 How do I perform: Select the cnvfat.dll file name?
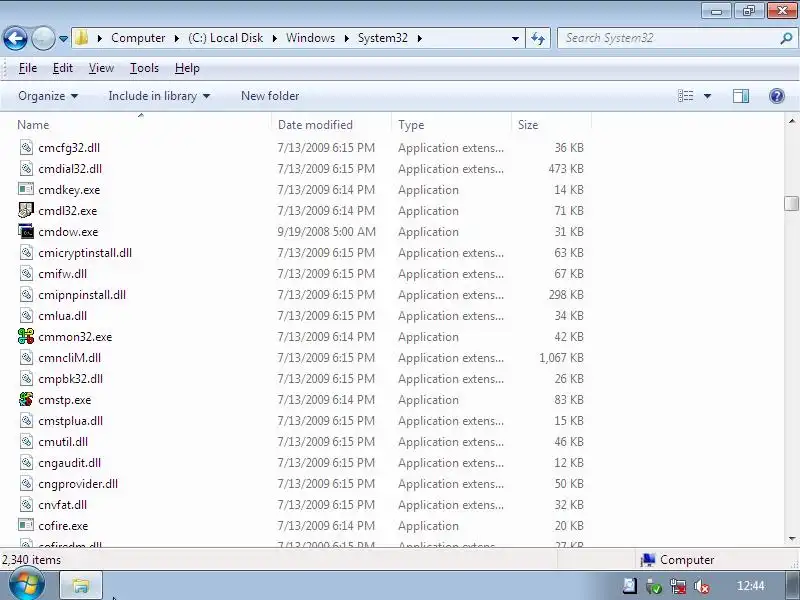coord(62,505)
